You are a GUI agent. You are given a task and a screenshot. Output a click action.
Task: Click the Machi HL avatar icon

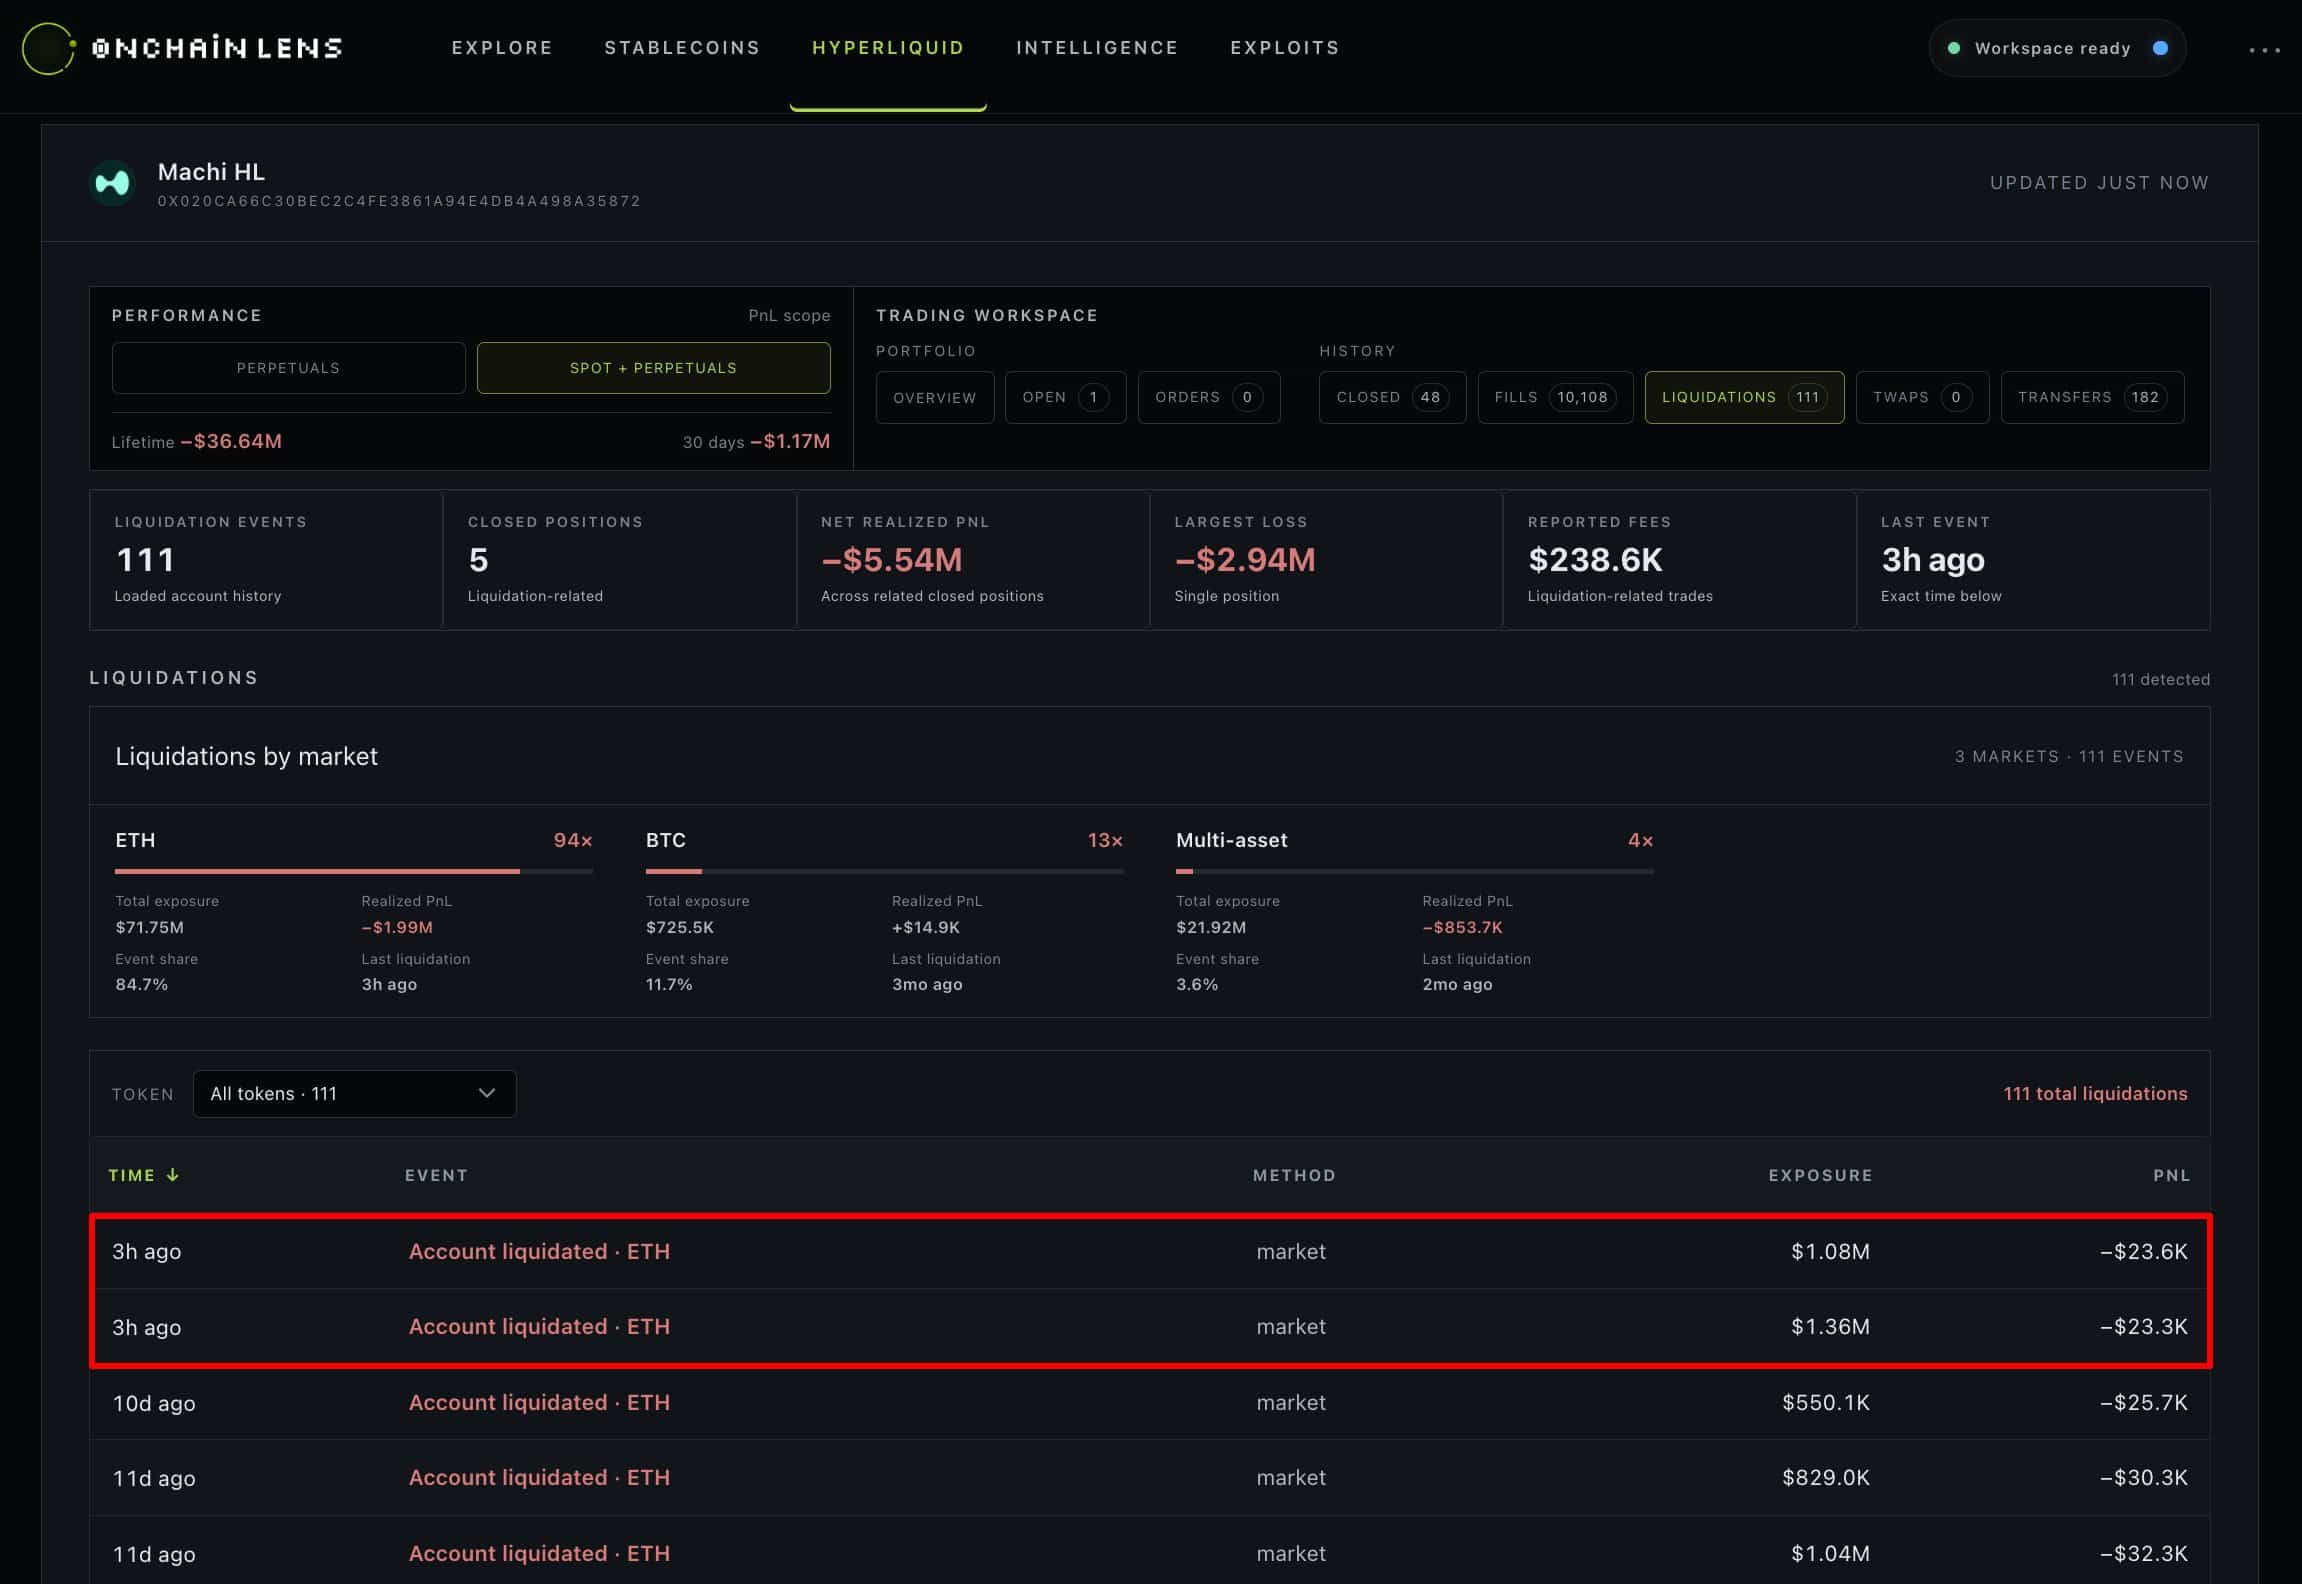pos(112,183)
